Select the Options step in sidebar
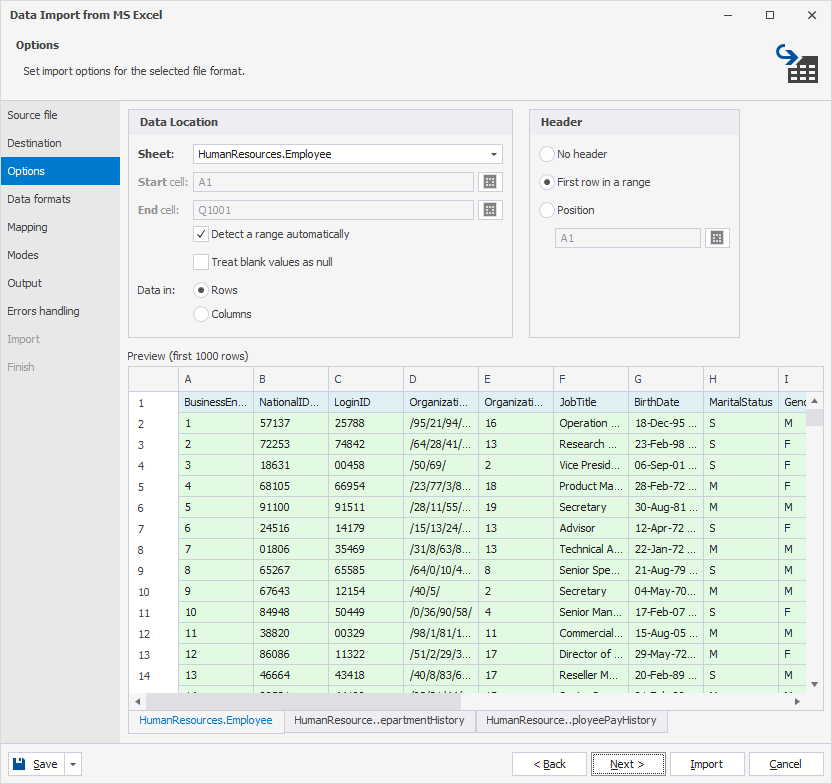 pyautogui.click(x=60, y=171)
